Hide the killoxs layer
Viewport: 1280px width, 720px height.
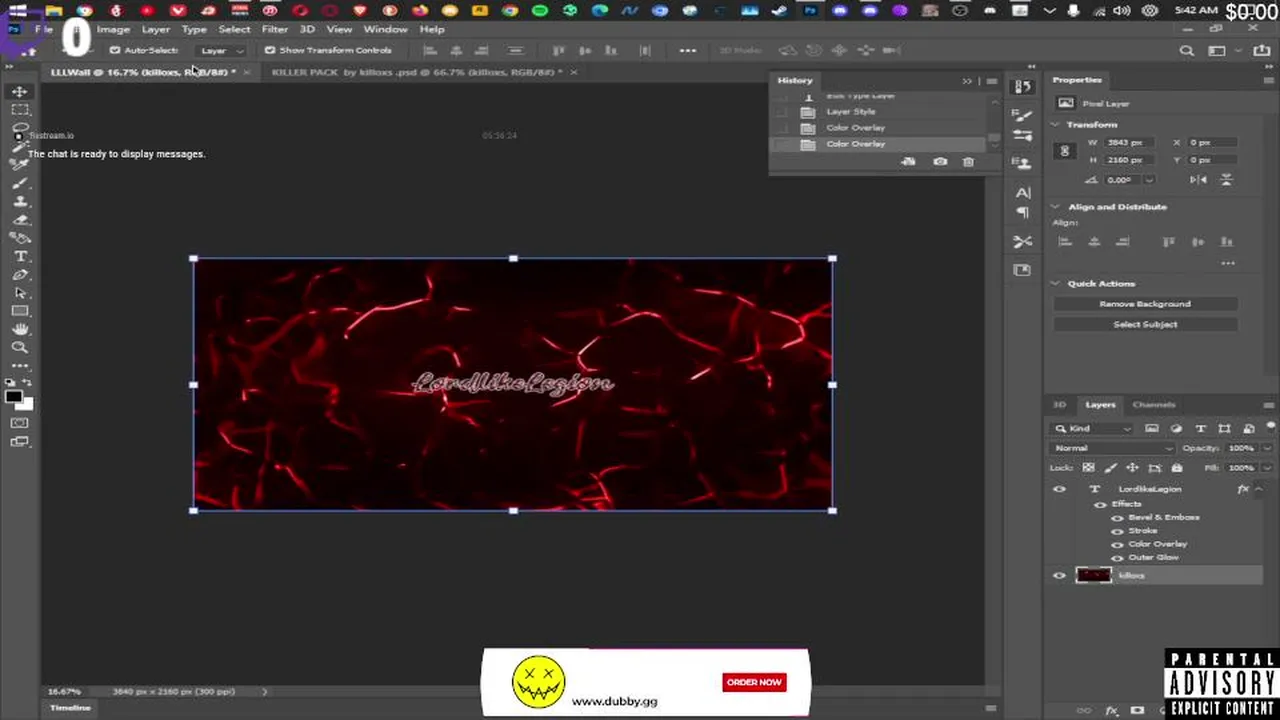click(x=1059, y=575)
